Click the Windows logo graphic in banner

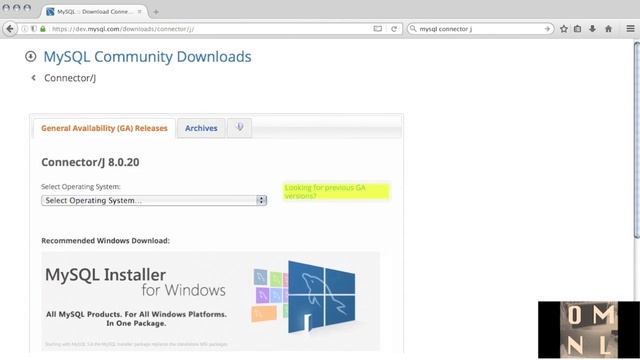click(x=321, y=296)
